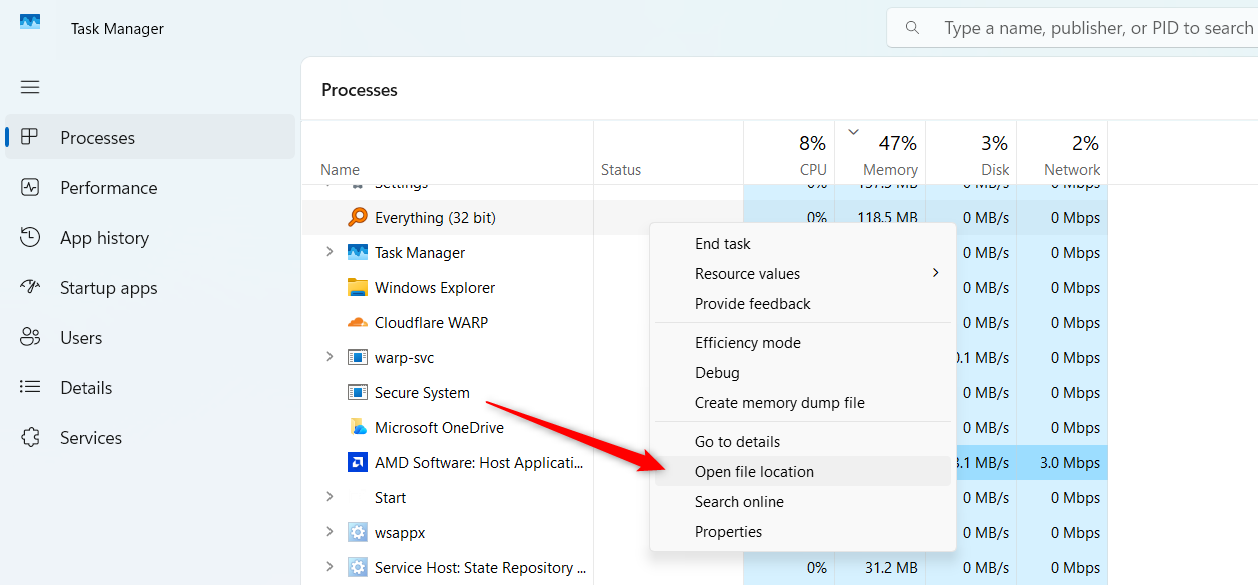The height and width of the screenshot is (585, 1258).
Task: Toggle the hamburger navigation menu
Action: 30,87
